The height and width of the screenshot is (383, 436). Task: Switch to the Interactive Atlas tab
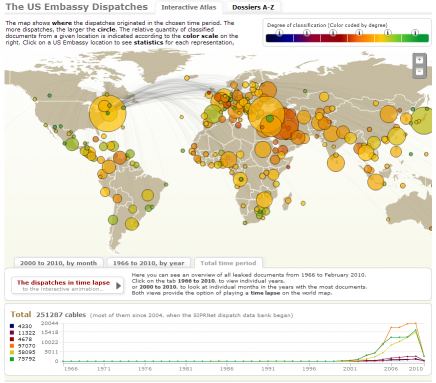pos(189,7)
